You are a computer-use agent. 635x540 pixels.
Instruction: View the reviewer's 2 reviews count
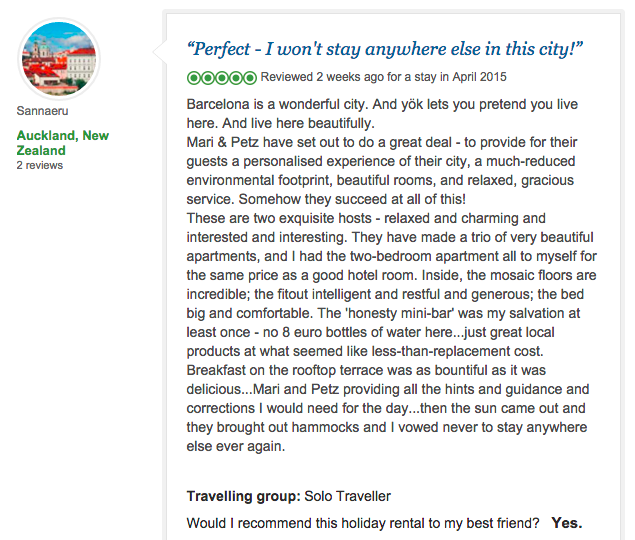[x=40, y=165]
